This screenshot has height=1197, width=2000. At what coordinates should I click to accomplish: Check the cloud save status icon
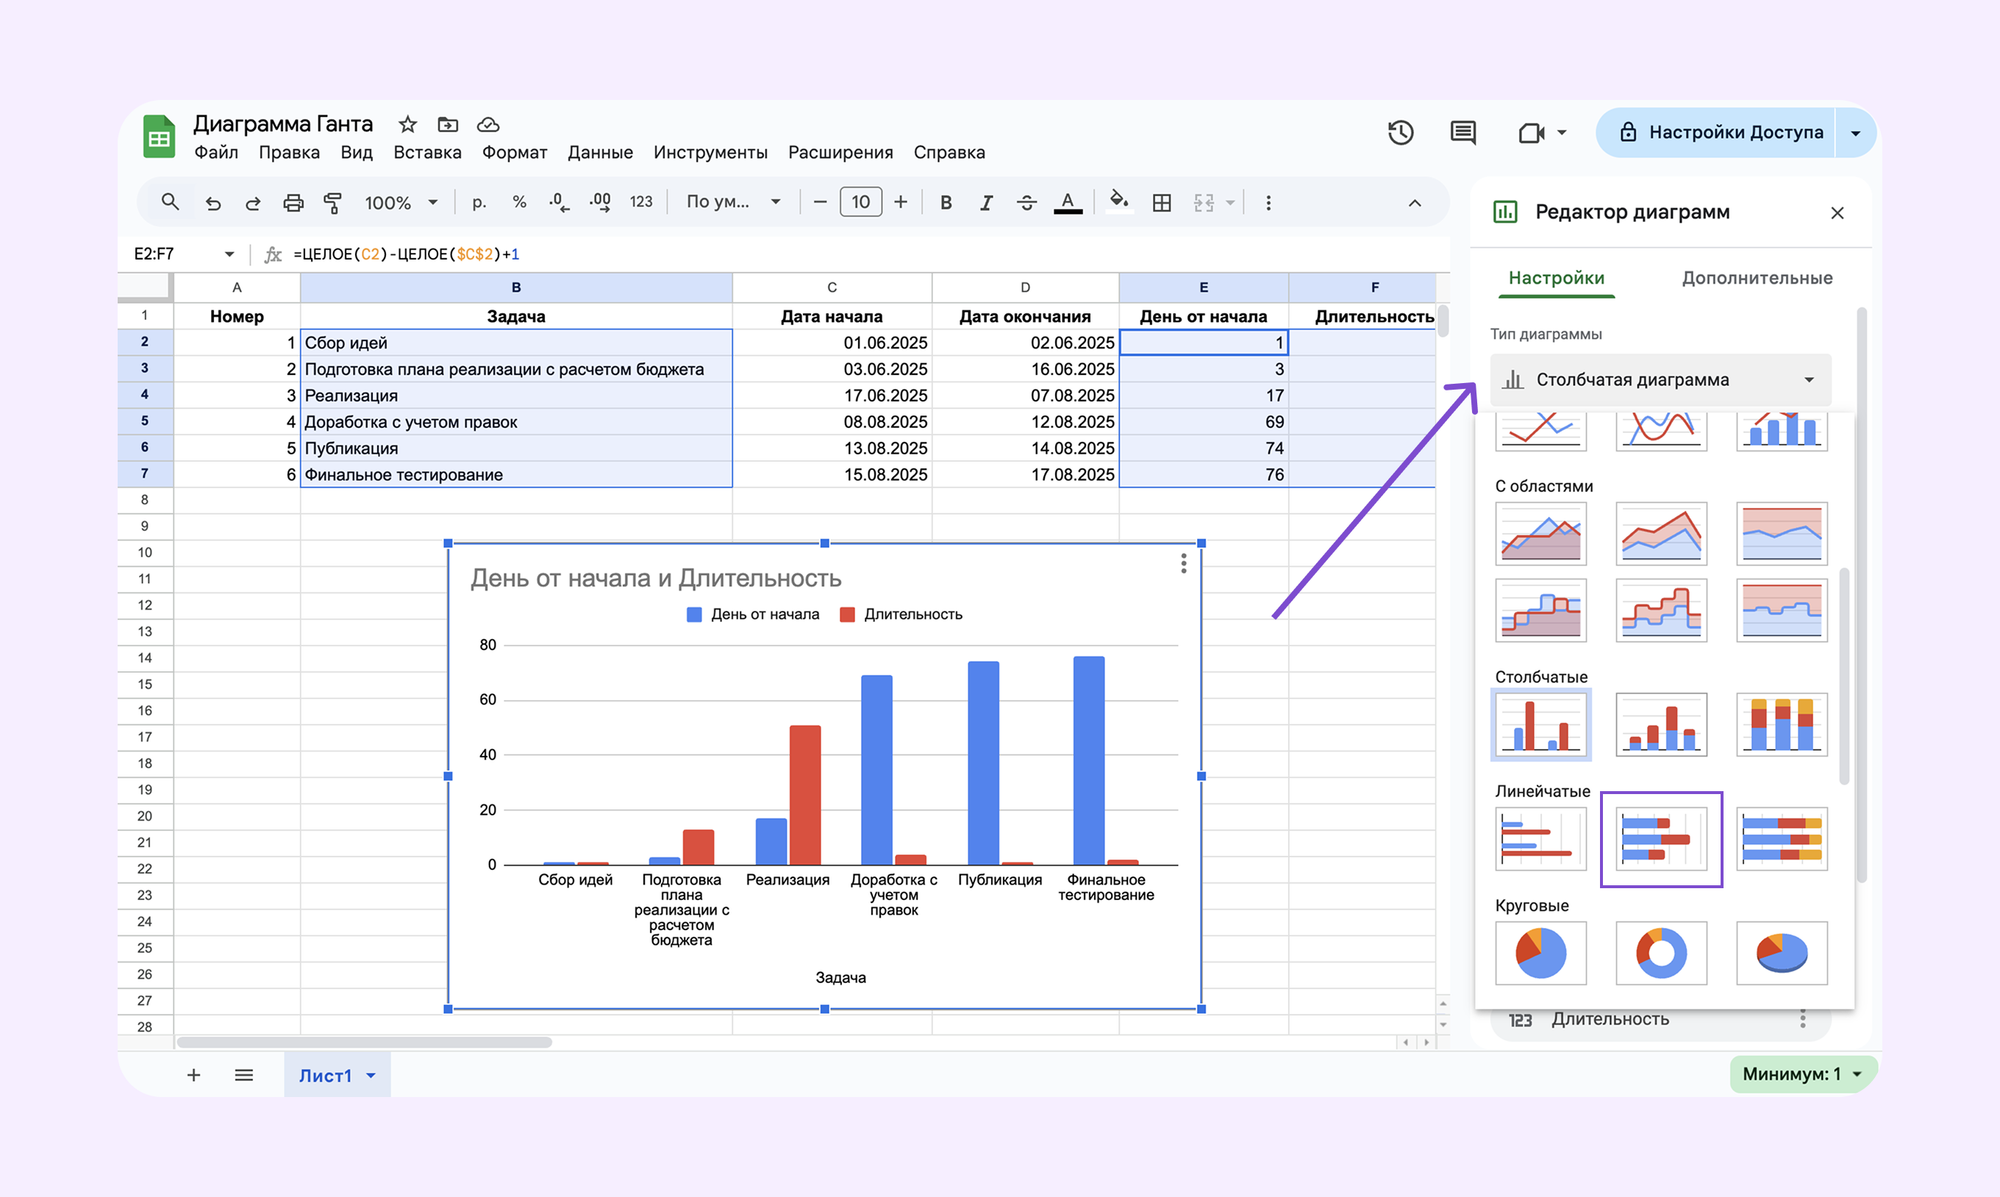pos(488,124)
